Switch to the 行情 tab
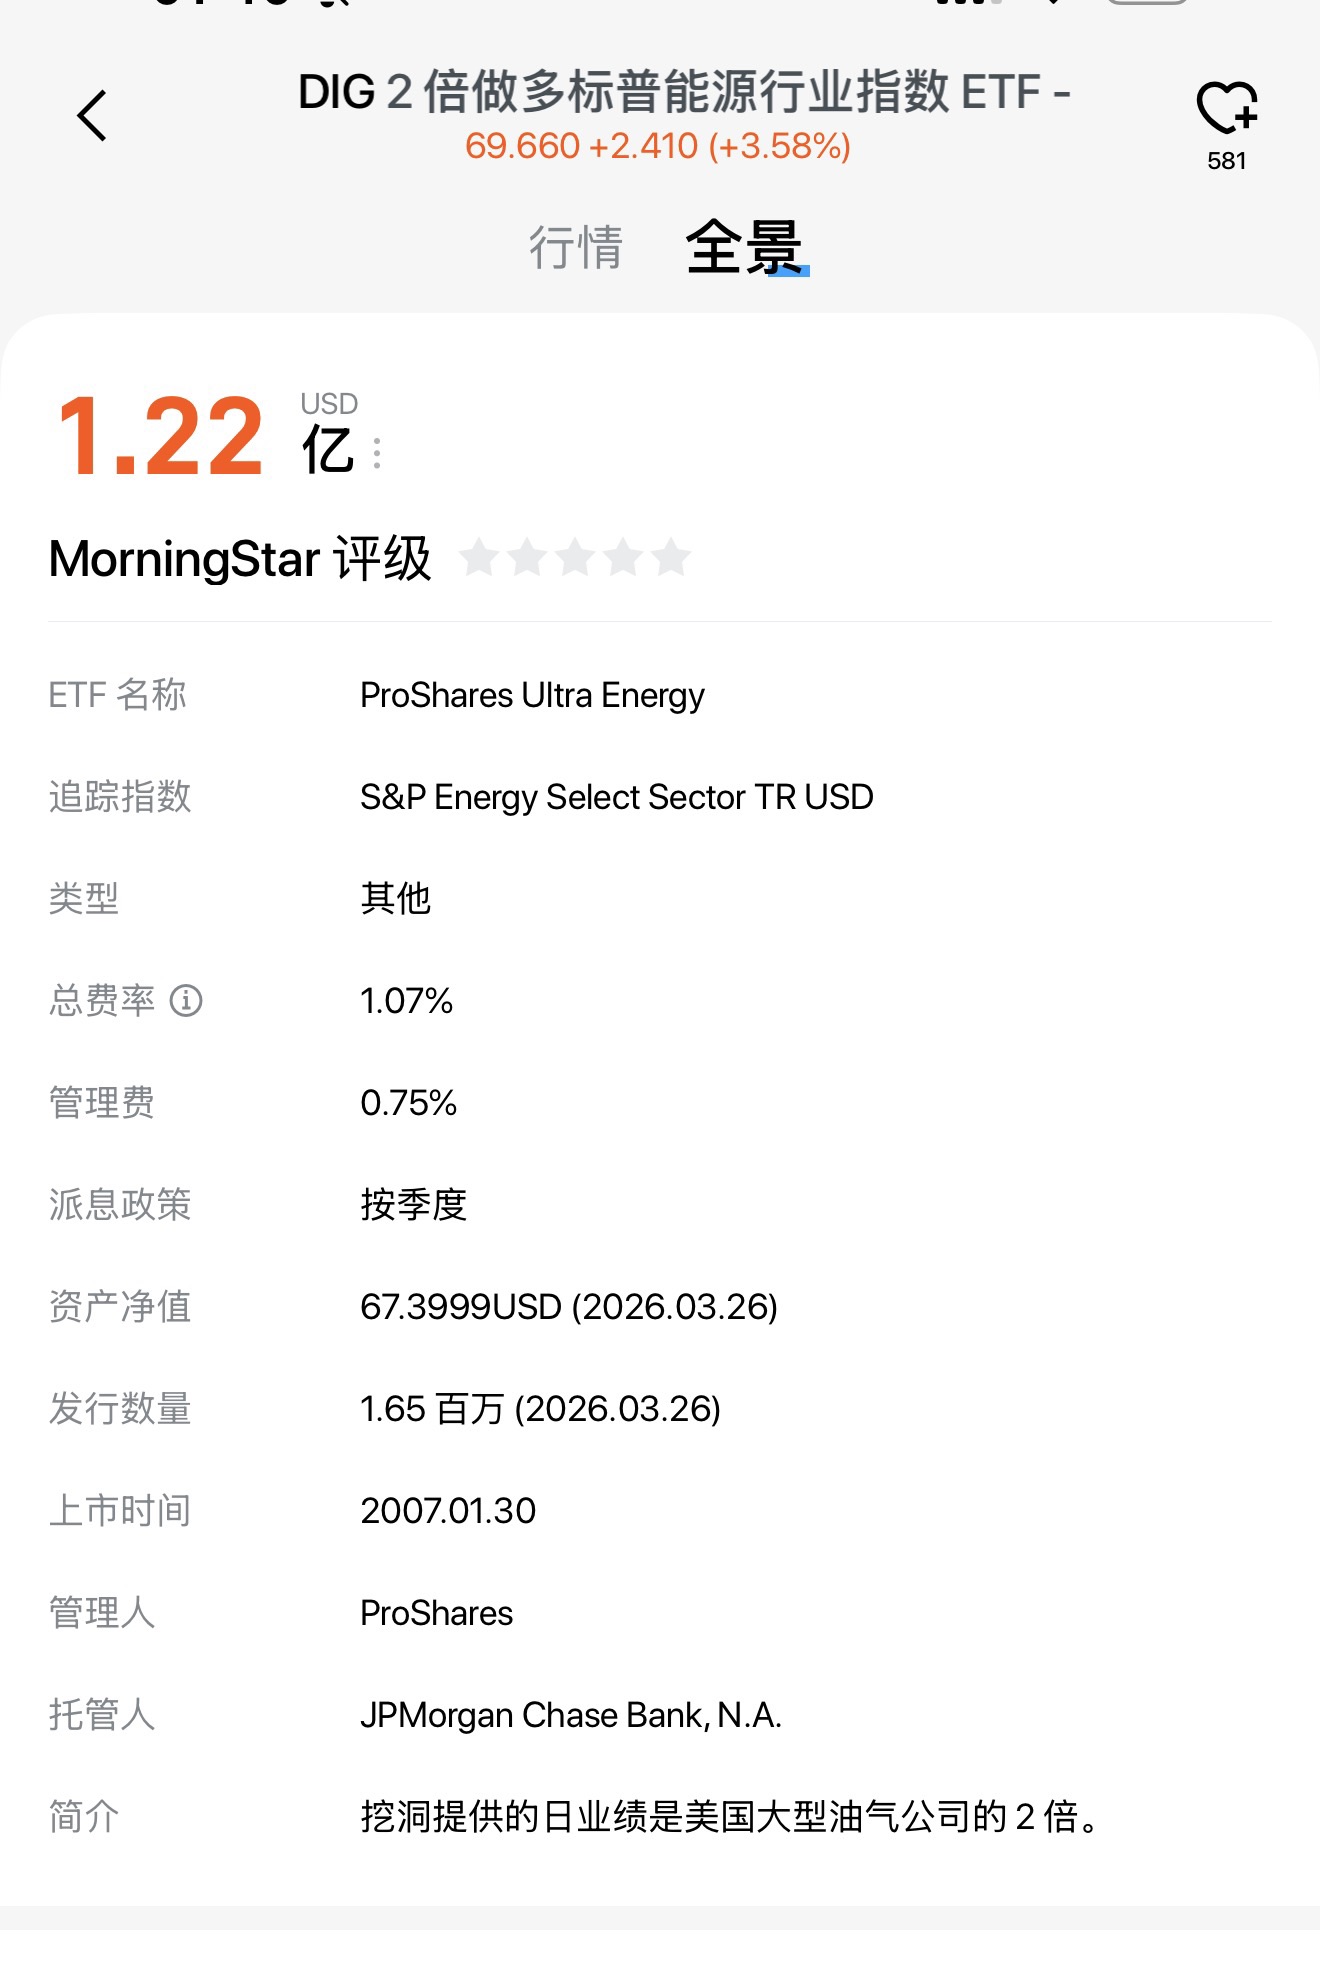The height and width of the screenshot is (1971, 1320). tap(575, 247)
